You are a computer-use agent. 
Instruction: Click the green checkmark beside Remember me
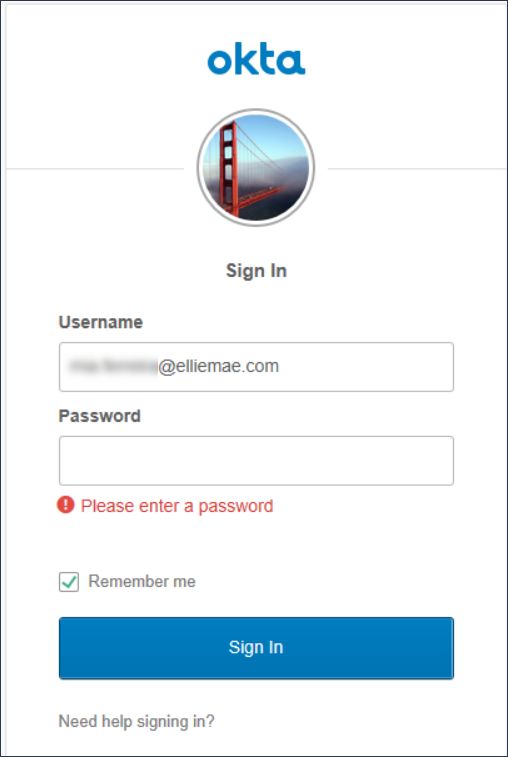69,582
